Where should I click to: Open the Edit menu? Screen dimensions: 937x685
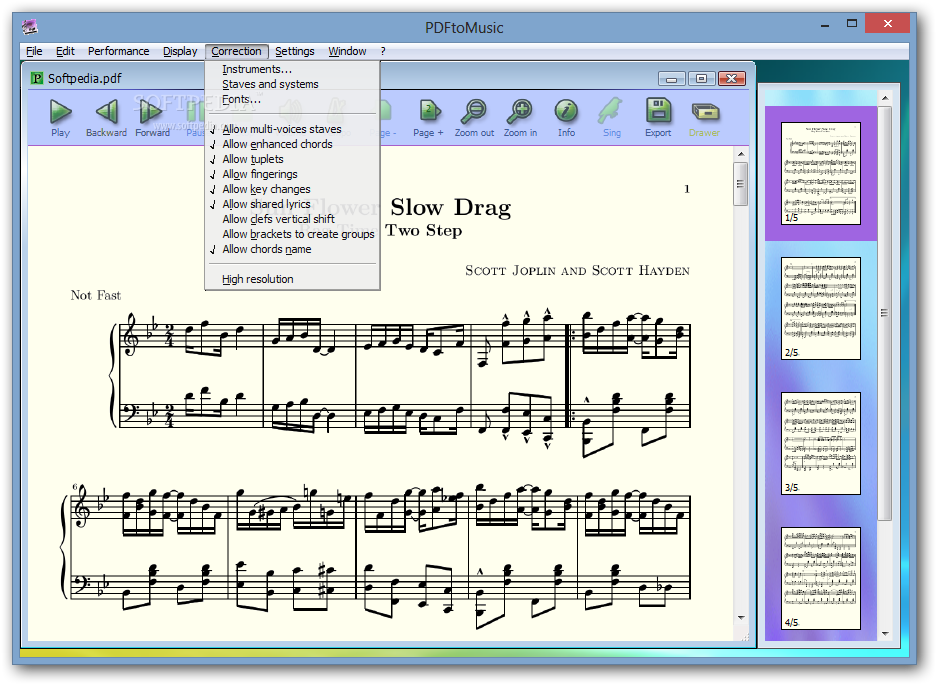(65, 51)
